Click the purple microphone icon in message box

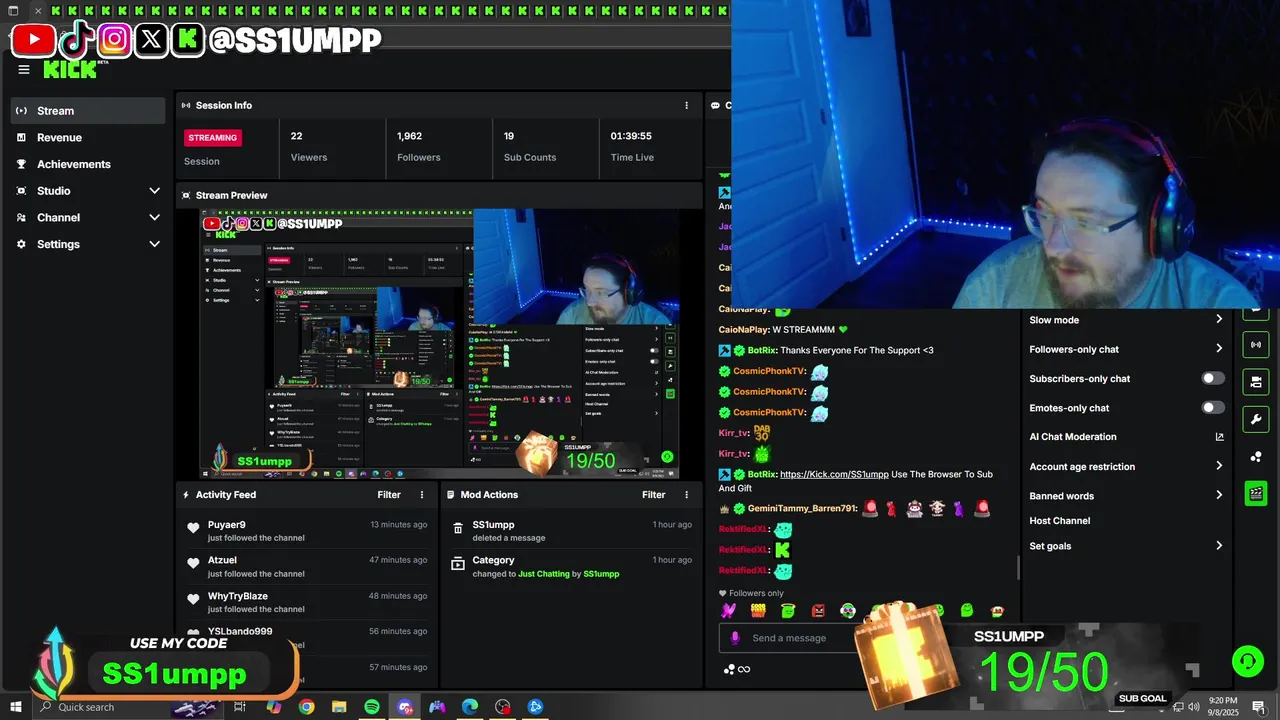coord(735,638)
